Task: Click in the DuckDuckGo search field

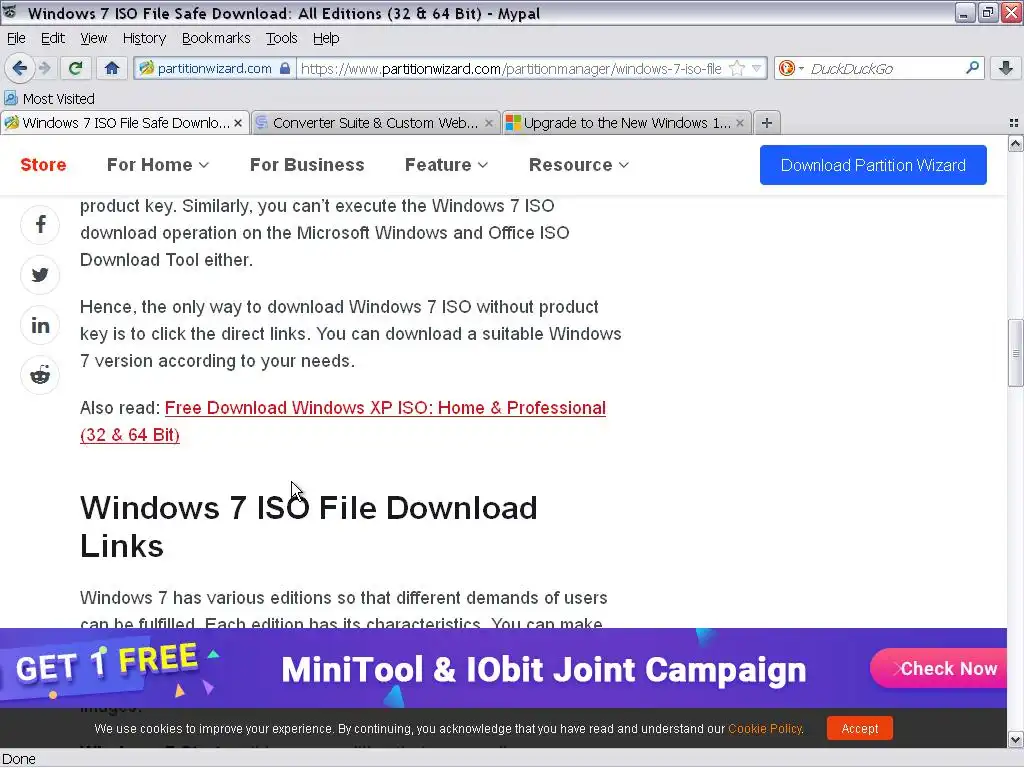Action: [885, 68]
